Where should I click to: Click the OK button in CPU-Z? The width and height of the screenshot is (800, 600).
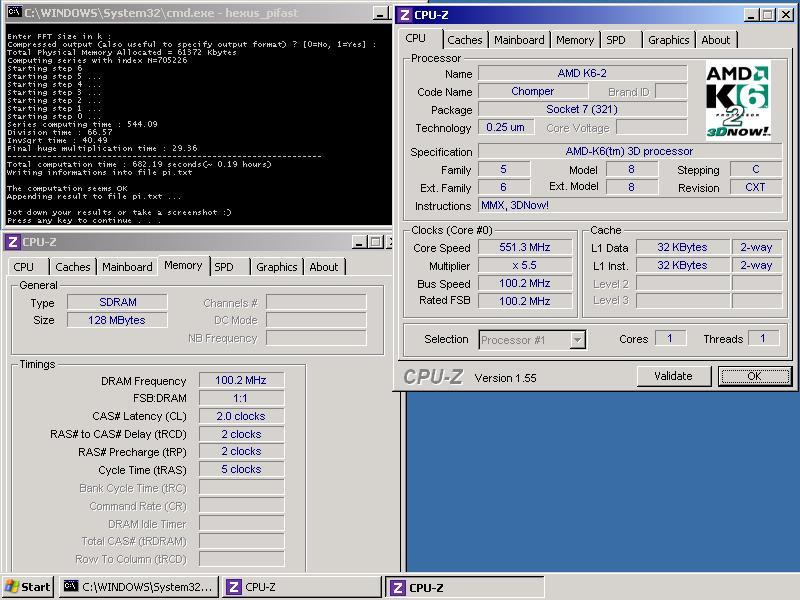(755, 376)
